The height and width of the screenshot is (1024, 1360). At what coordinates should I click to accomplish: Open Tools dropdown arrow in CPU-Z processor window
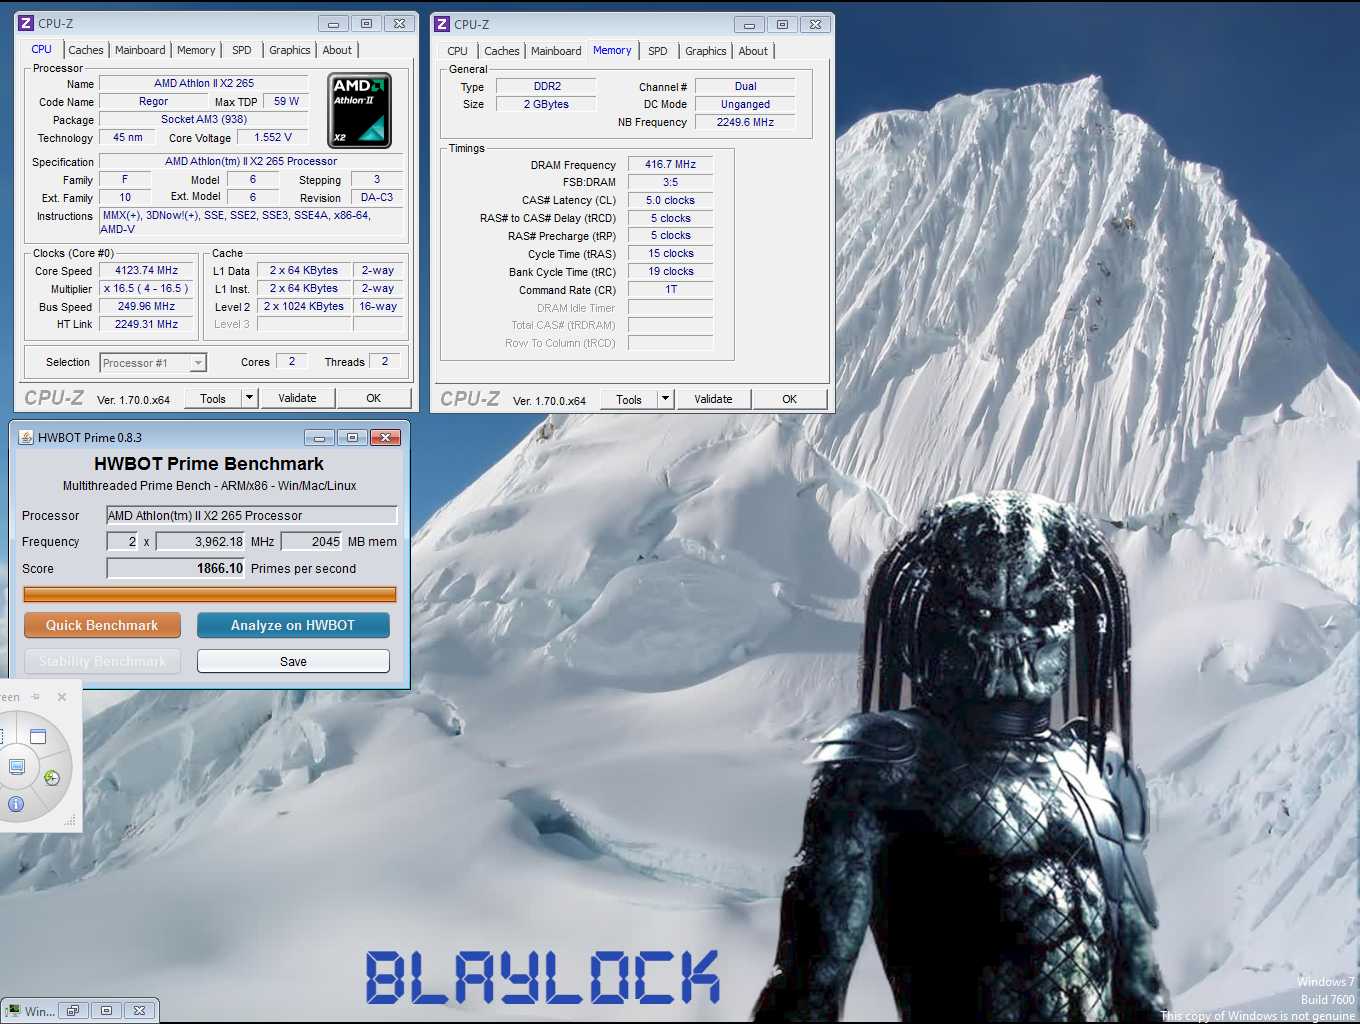point(250,398)
